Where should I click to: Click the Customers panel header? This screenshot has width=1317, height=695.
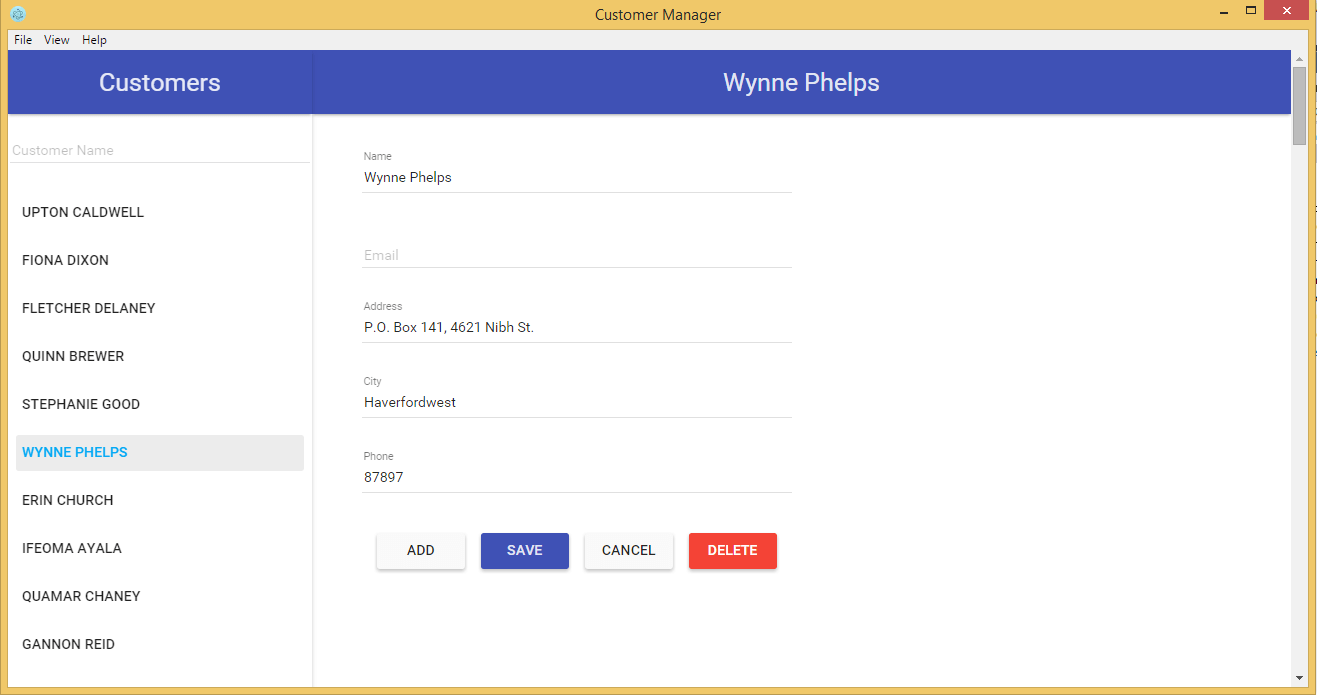coord(160,82)
